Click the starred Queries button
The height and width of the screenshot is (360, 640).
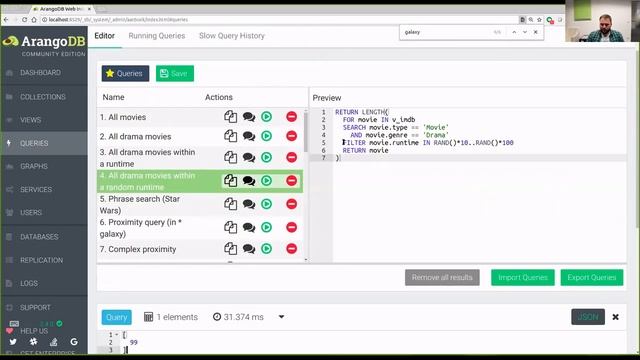pyautogui.click(x=125, y=73)
